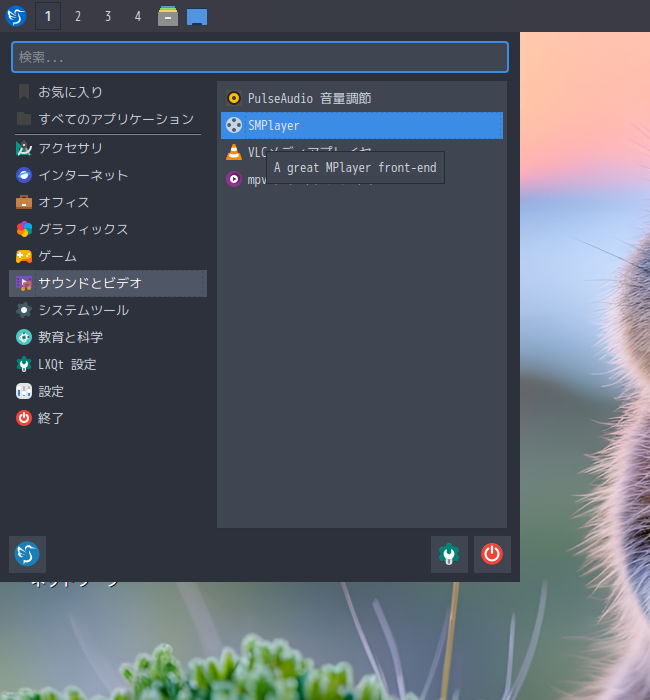Click the 教育と科学 icon
This screenshot has width=650, height=700.
pyautogui.click(x=24, y=337)
